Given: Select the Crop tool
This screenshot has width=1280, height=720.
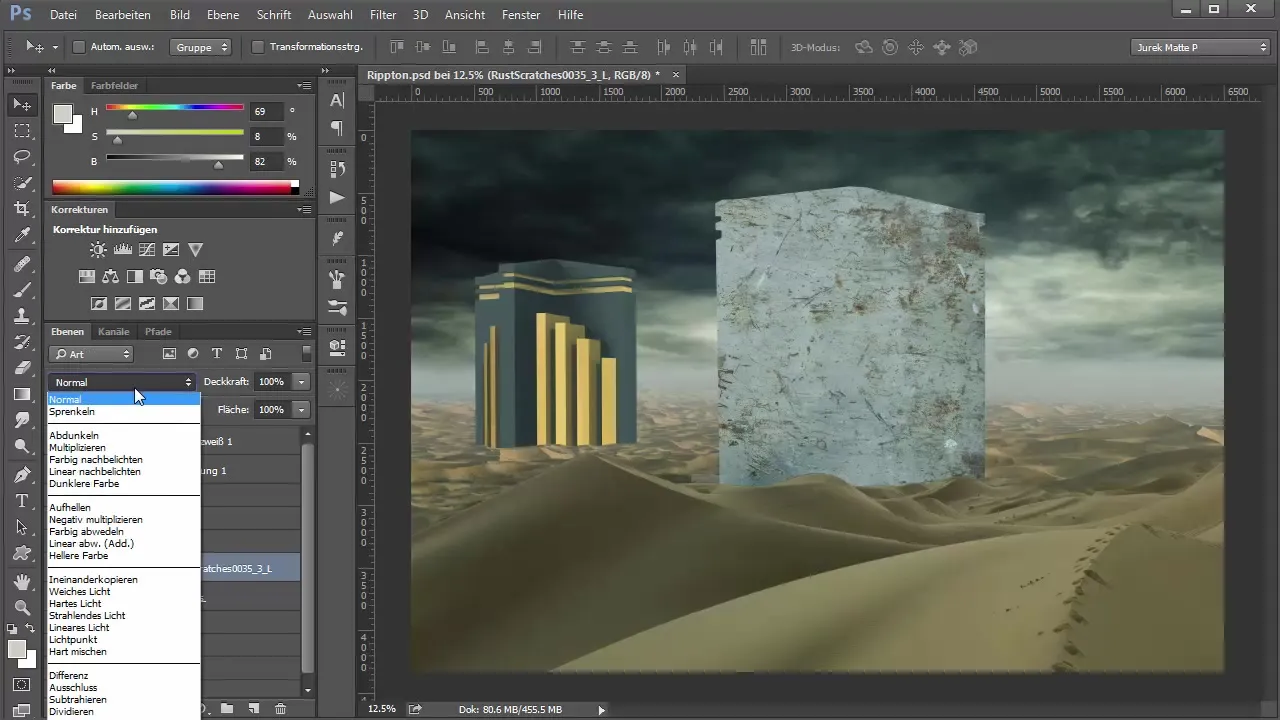Looking at the screenshot, I should tap(22, 209).
